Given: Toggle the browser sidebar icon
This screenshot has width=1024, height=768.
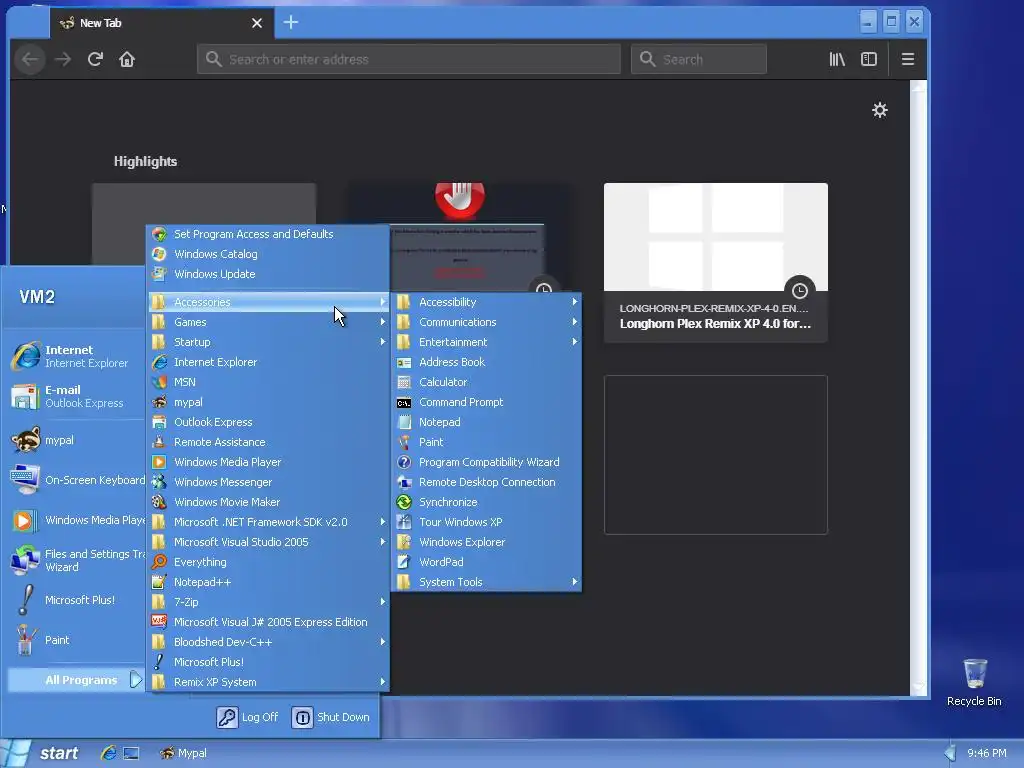Looking at the screenshot, I should point(869,59).
